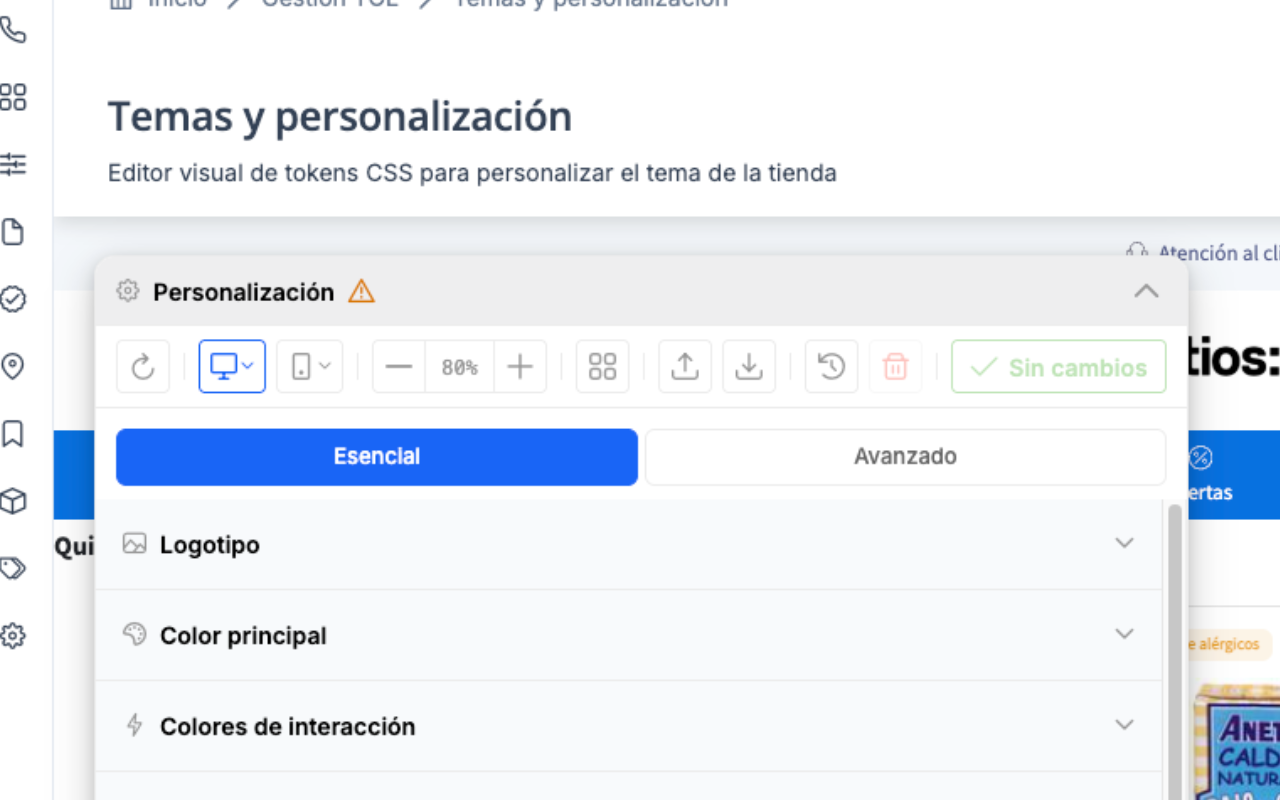Increase zoom with the plus button

520,367
